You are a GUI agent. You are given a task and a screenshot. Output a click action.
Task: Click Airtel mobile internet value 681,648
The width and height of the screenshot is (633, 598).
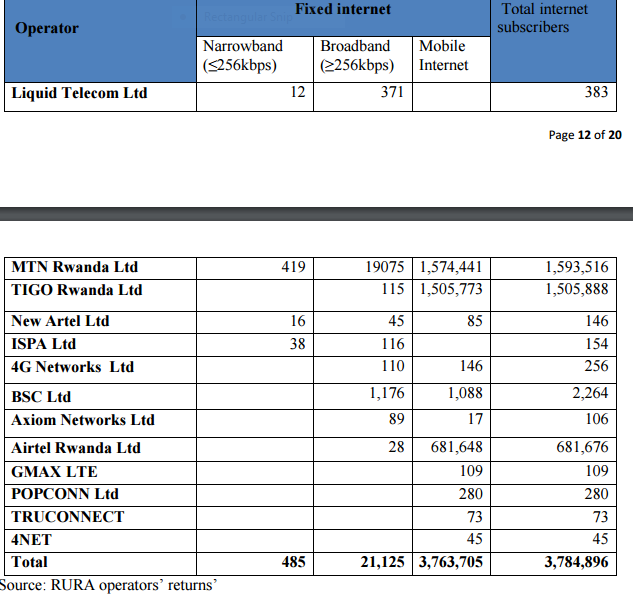click(x=457, y=447)
